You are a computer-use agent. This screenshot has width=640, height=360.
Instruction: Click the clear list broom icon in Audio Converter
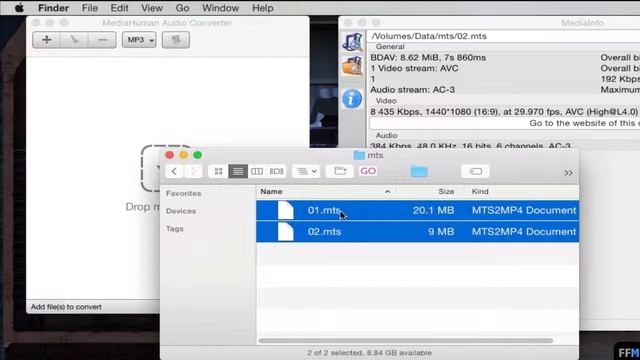tap(74, 40)
